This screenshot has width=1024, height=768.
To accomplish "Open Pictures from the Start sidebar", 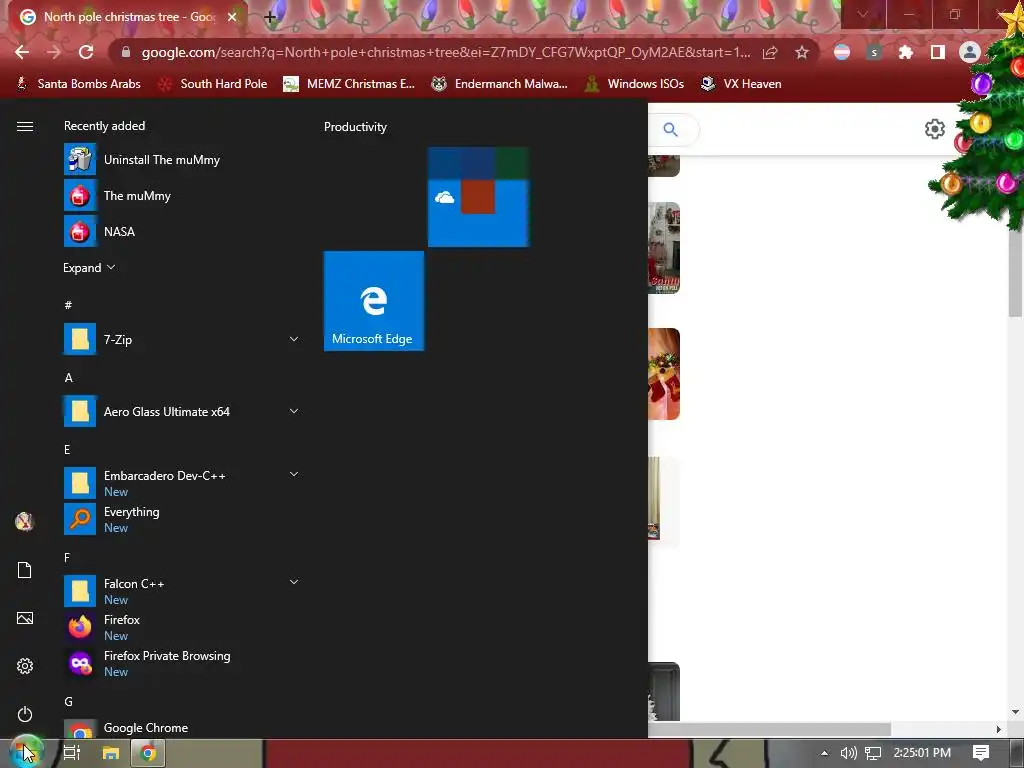I will point(24,618).
